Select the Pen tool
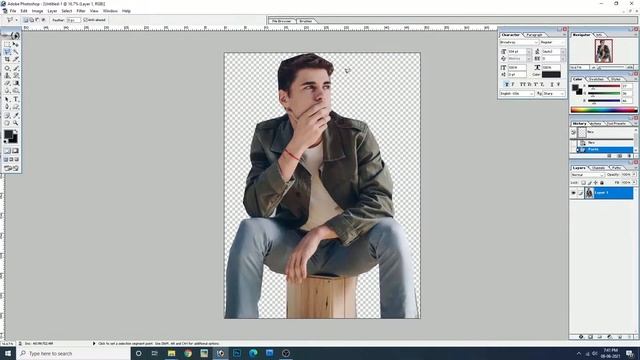The height and width of the screenshot is (360, 640). (7, 107)
